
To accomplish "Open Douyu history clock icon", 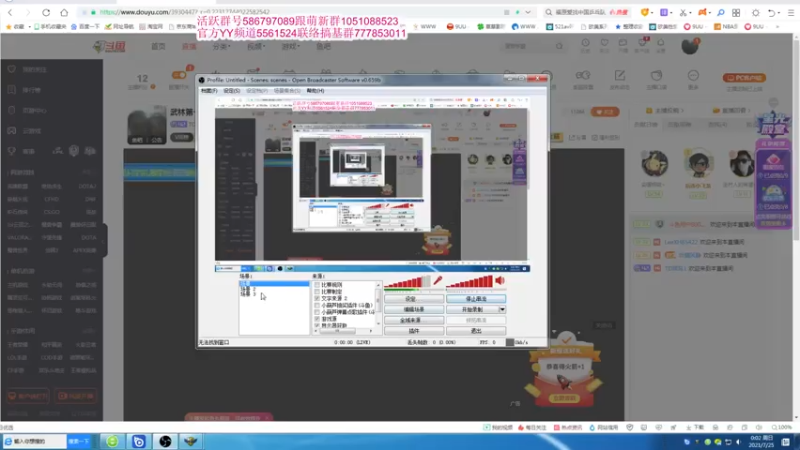I will 585,43.
